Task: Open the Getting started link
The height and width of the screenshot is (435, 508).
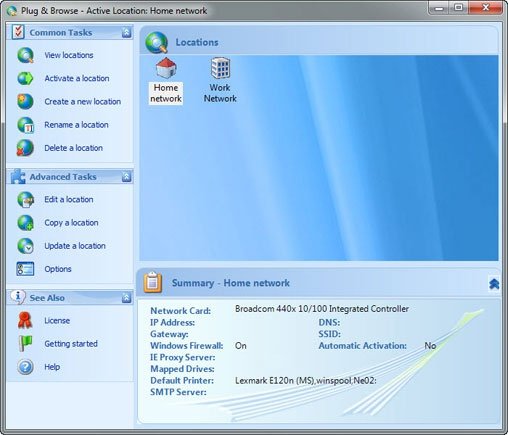Action: click(71, 344)
